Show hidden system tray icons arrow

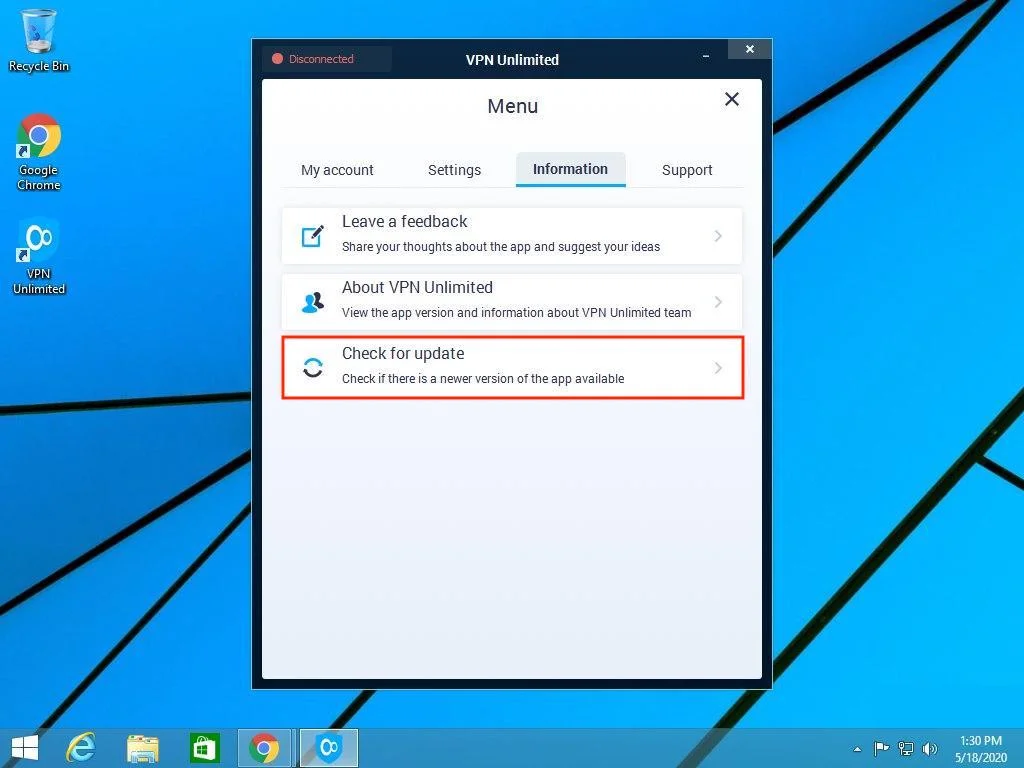click(x=857, y=749)
